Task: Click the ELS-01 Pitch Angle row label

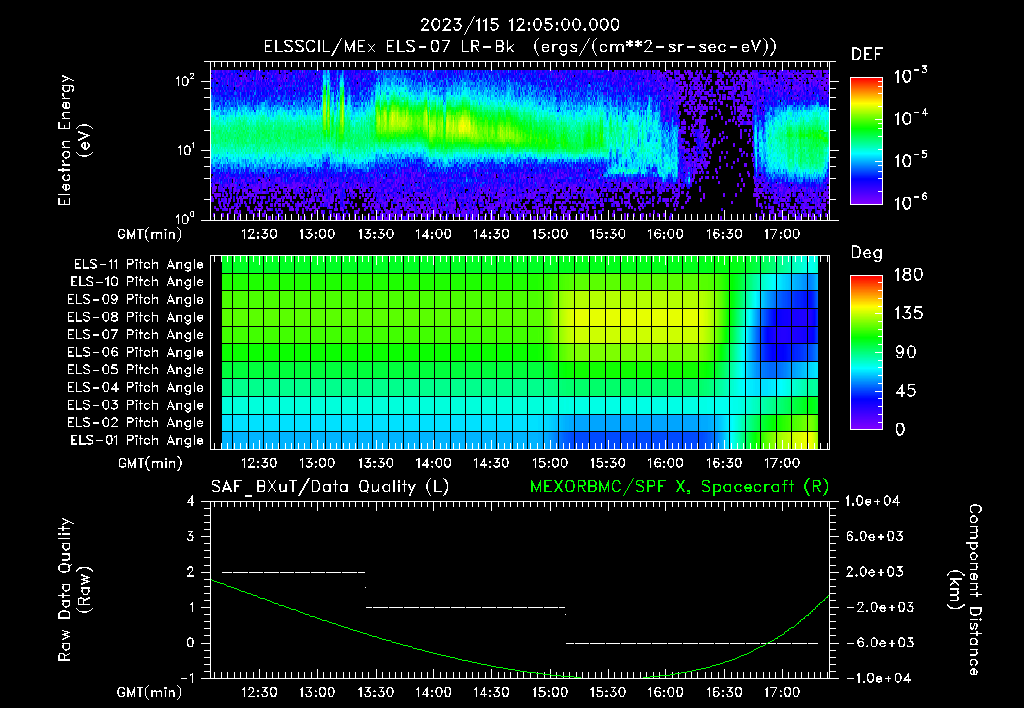Action: (137, 440)
